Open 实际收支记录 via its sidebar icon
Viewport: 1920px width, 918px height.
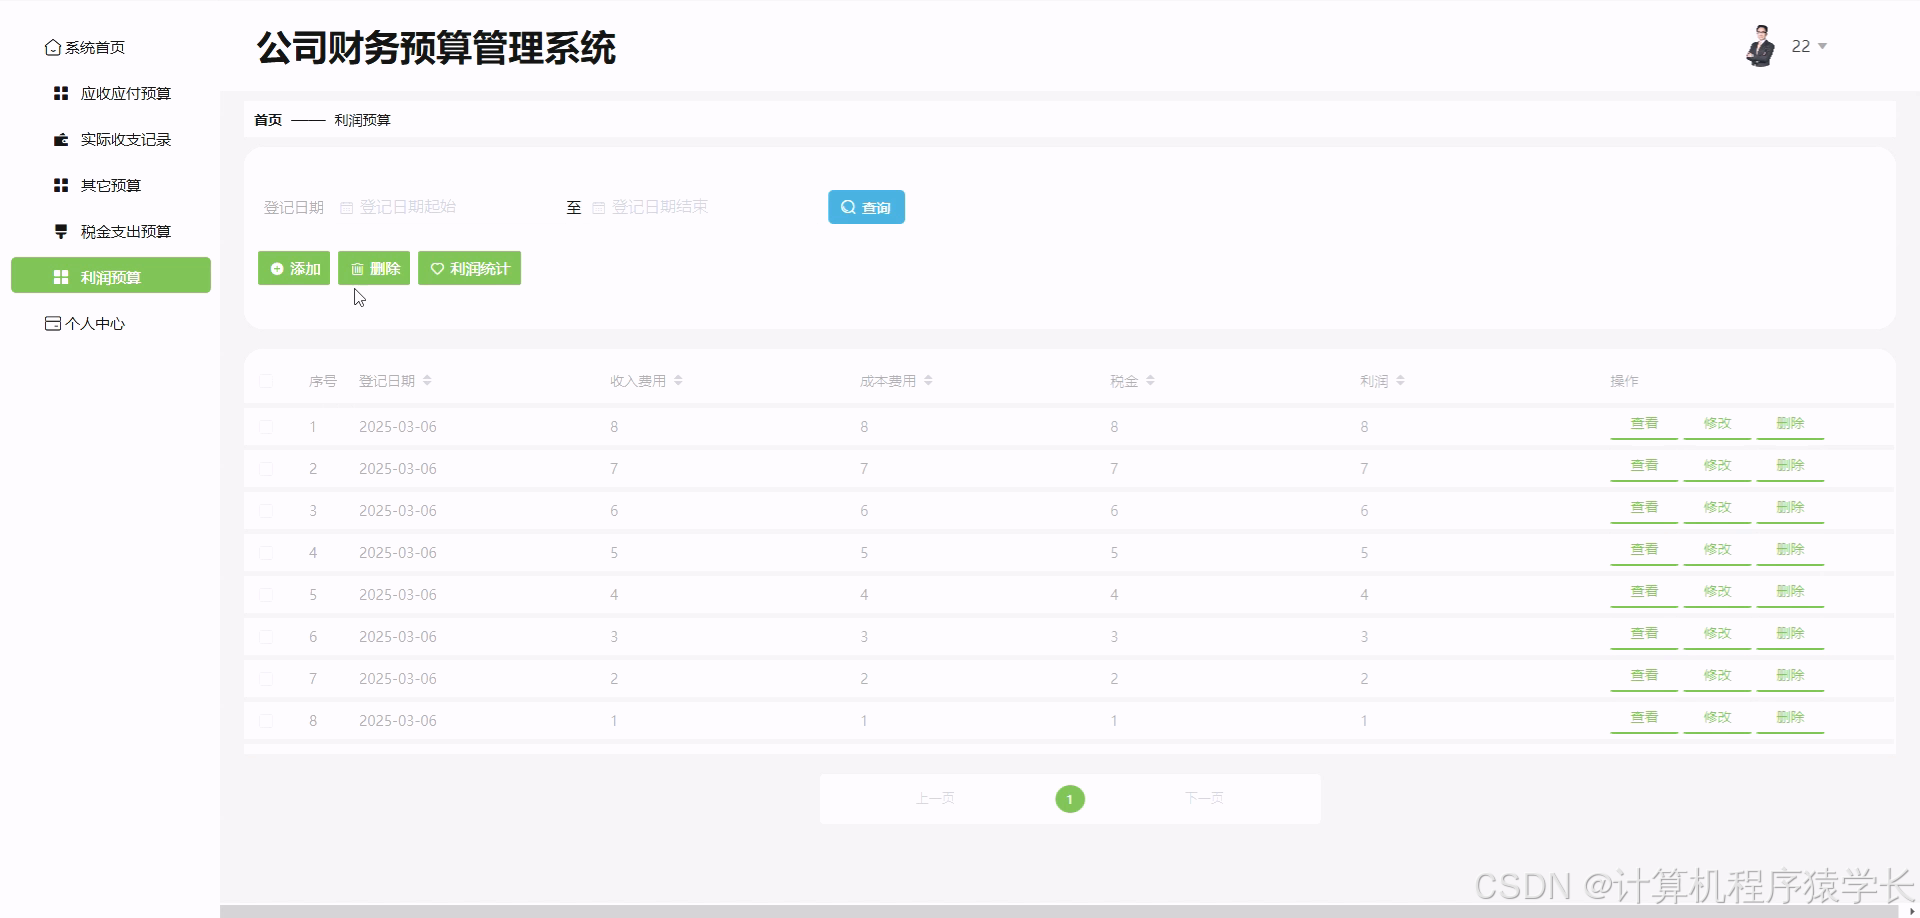tap(60, 139)
